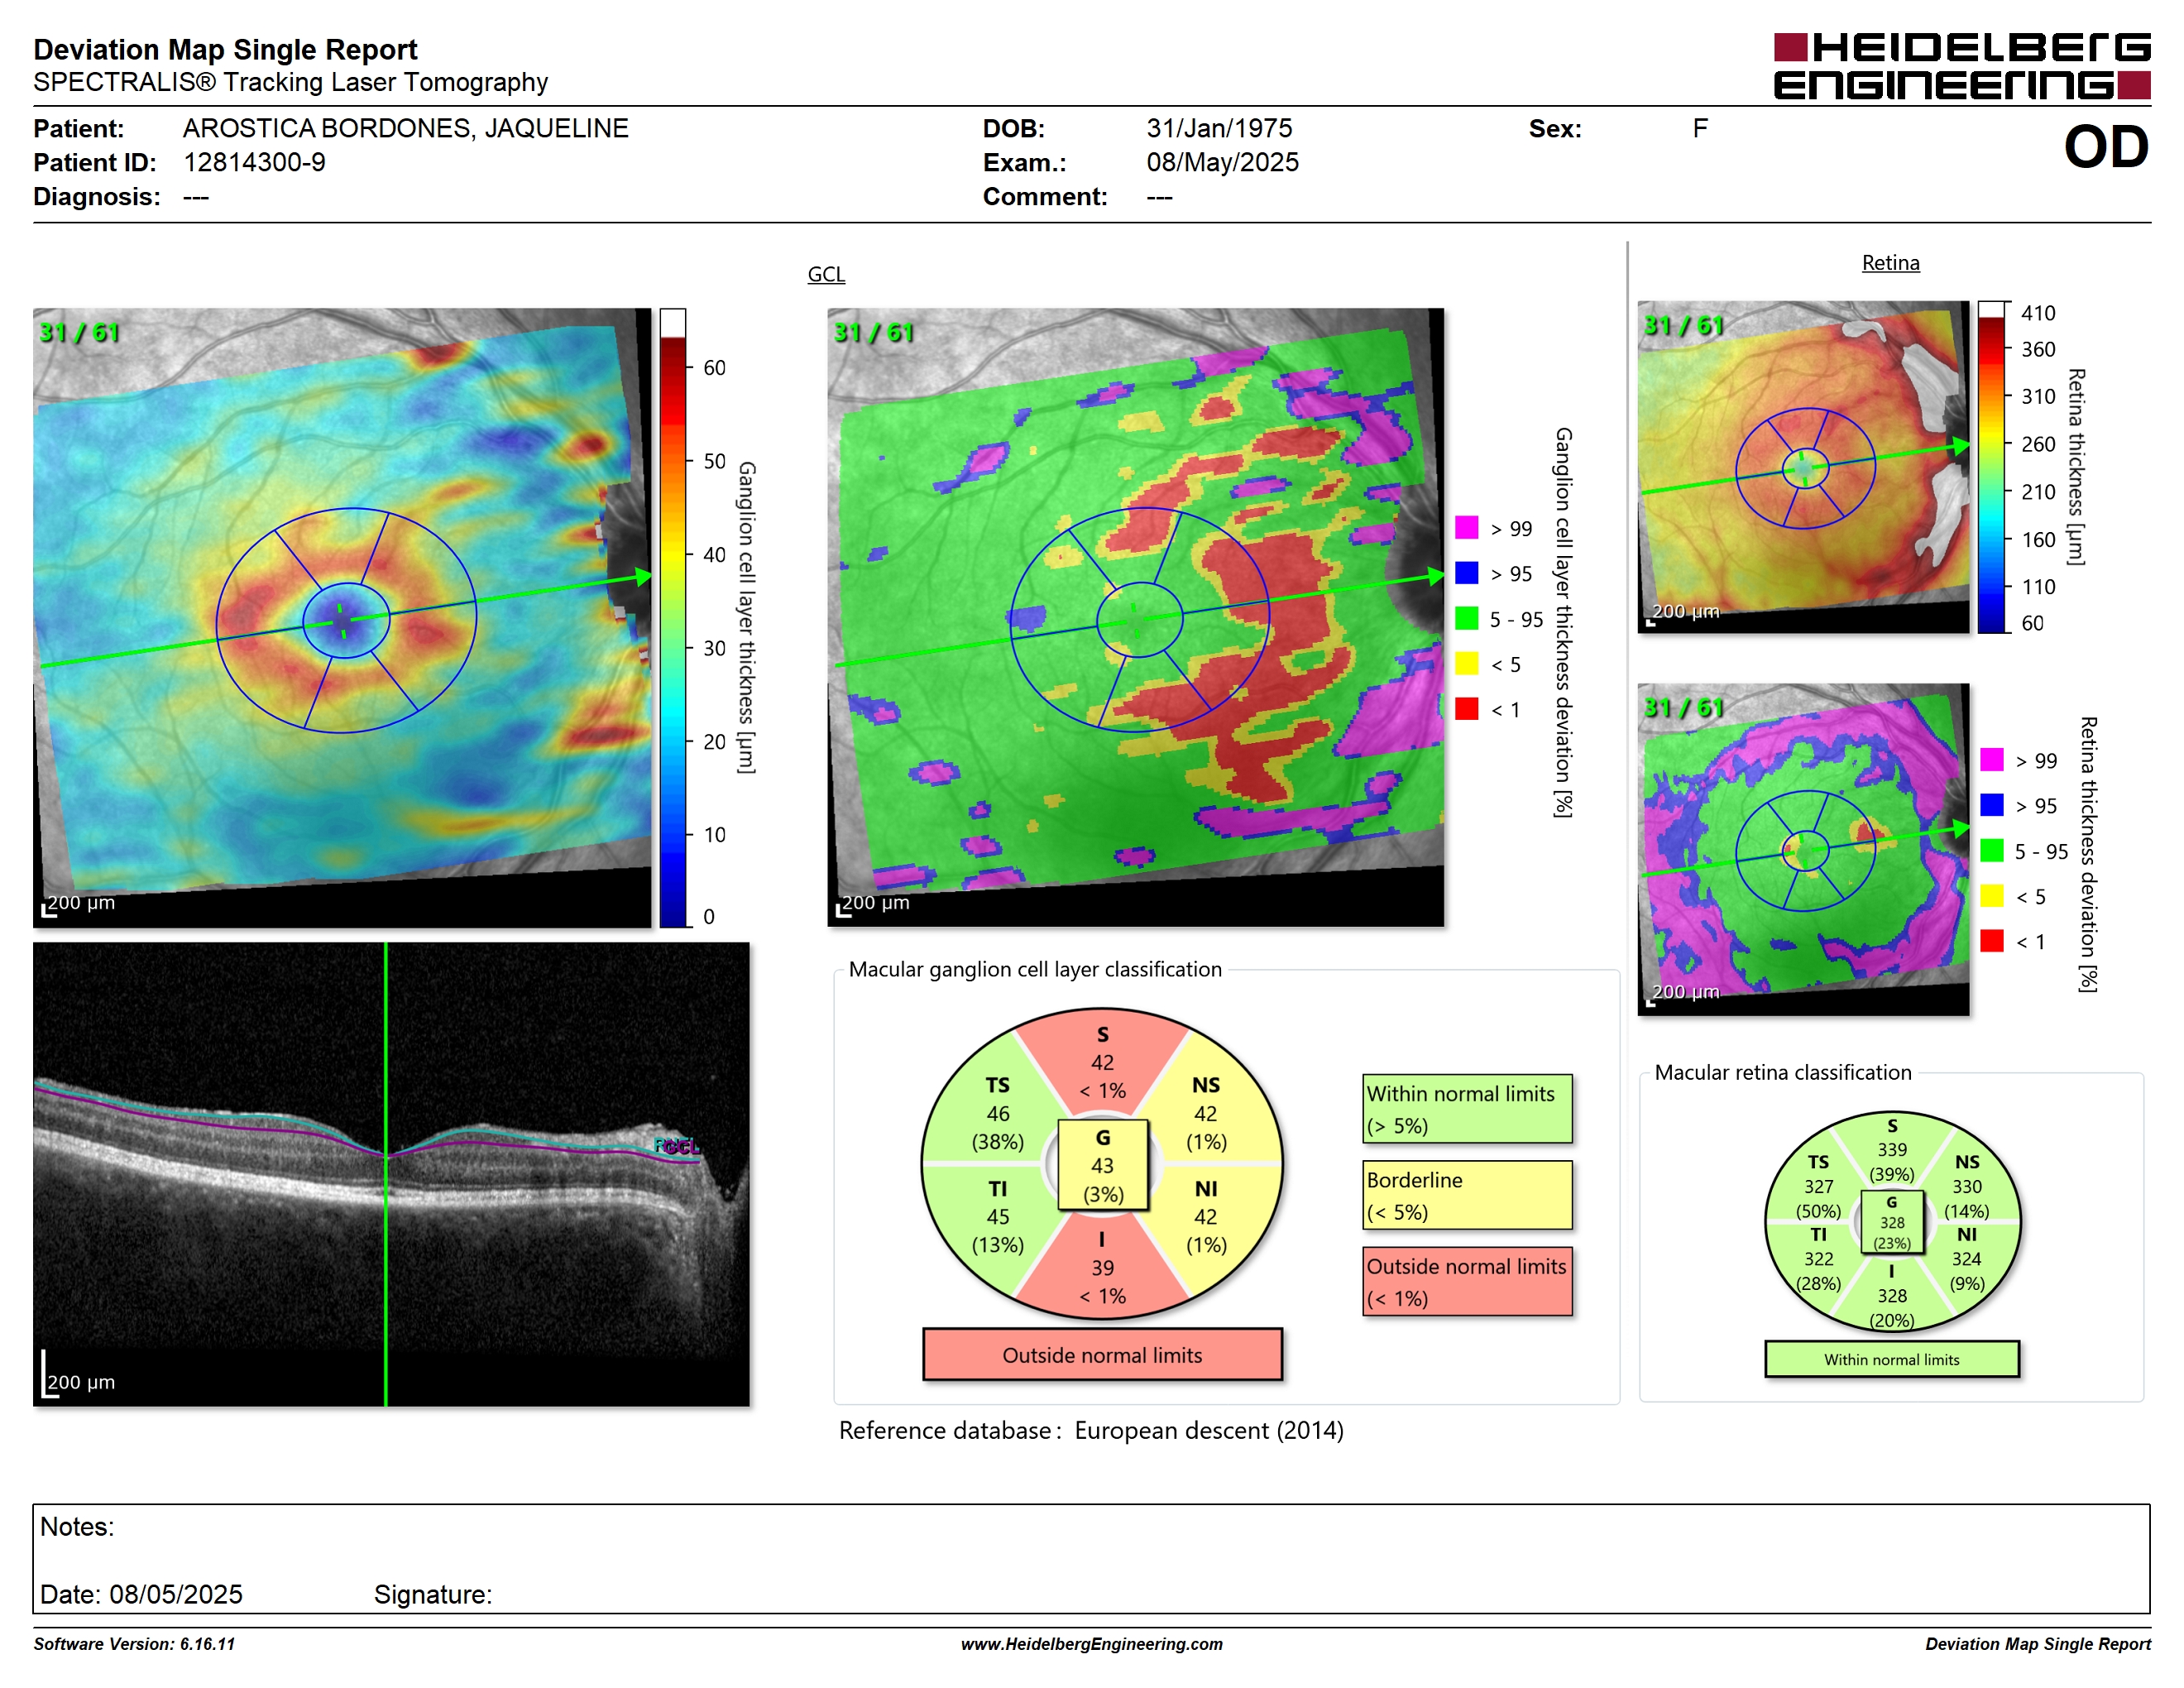The height and width of the screenshot is (1688, 2184).
Task: Click the GCL thickness color scale bar
Action: pos(672,617)
